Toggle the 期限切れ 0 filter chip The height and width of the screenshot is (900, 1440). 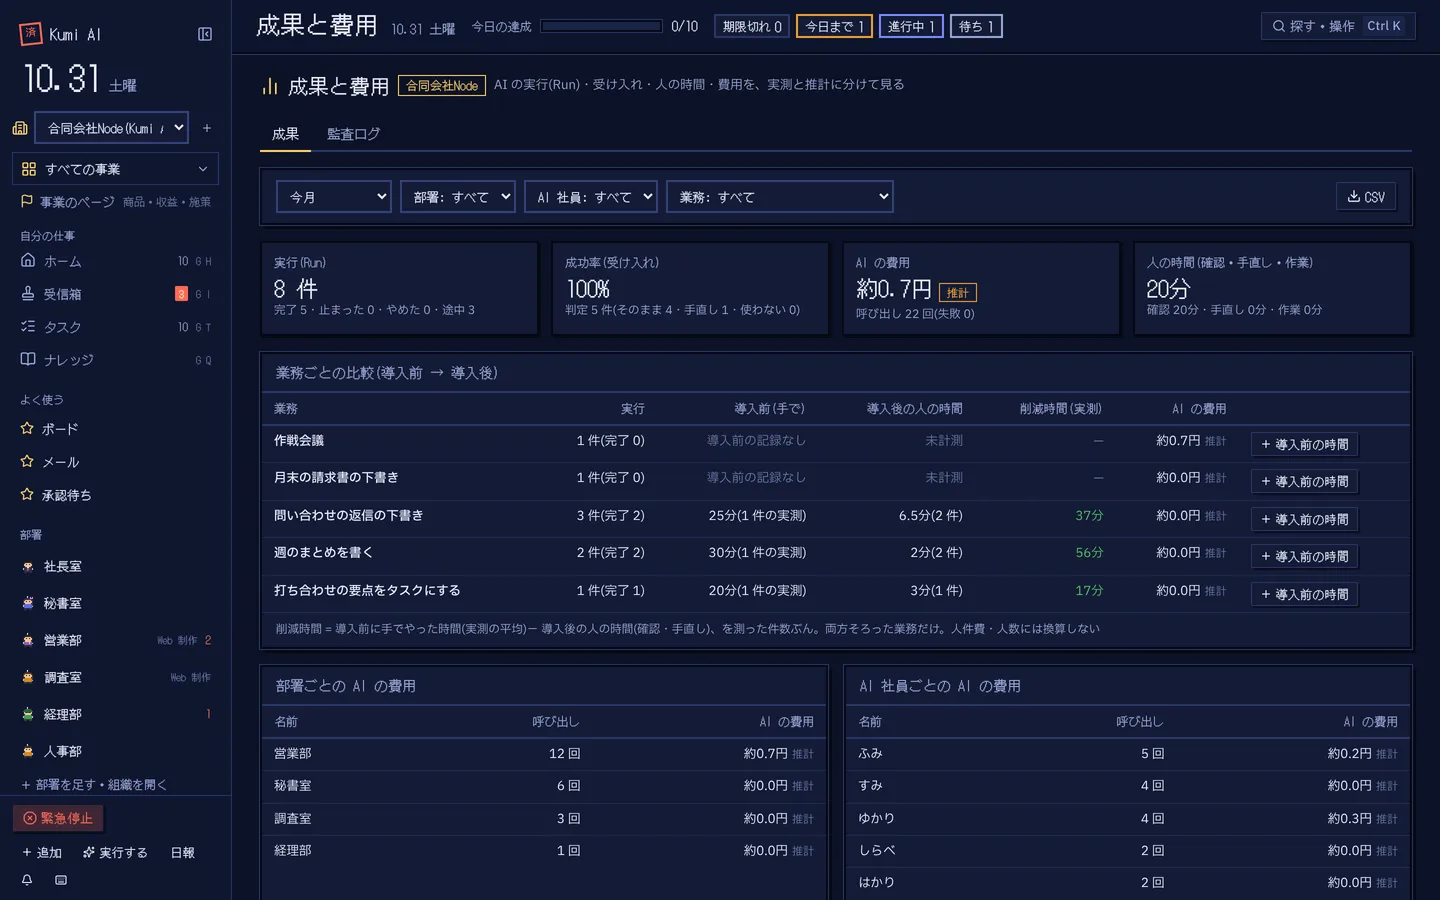[752, 27]
